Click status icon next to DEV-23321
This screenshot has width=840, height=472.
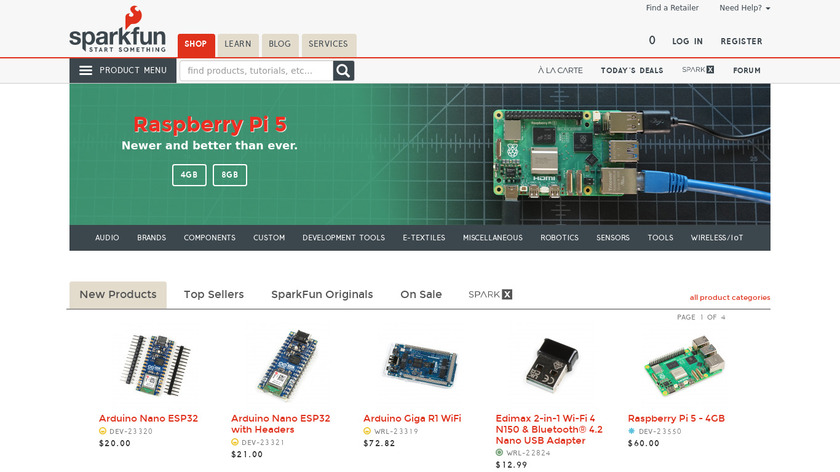(235, 442)
